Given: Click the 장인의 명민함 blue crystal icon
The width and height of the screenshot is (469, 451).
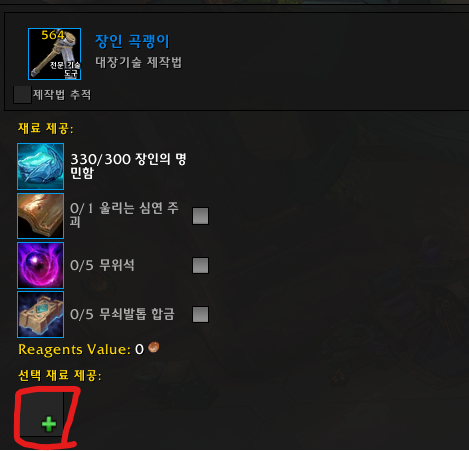Looking at the screenshot, I should [x=40, y=166].
